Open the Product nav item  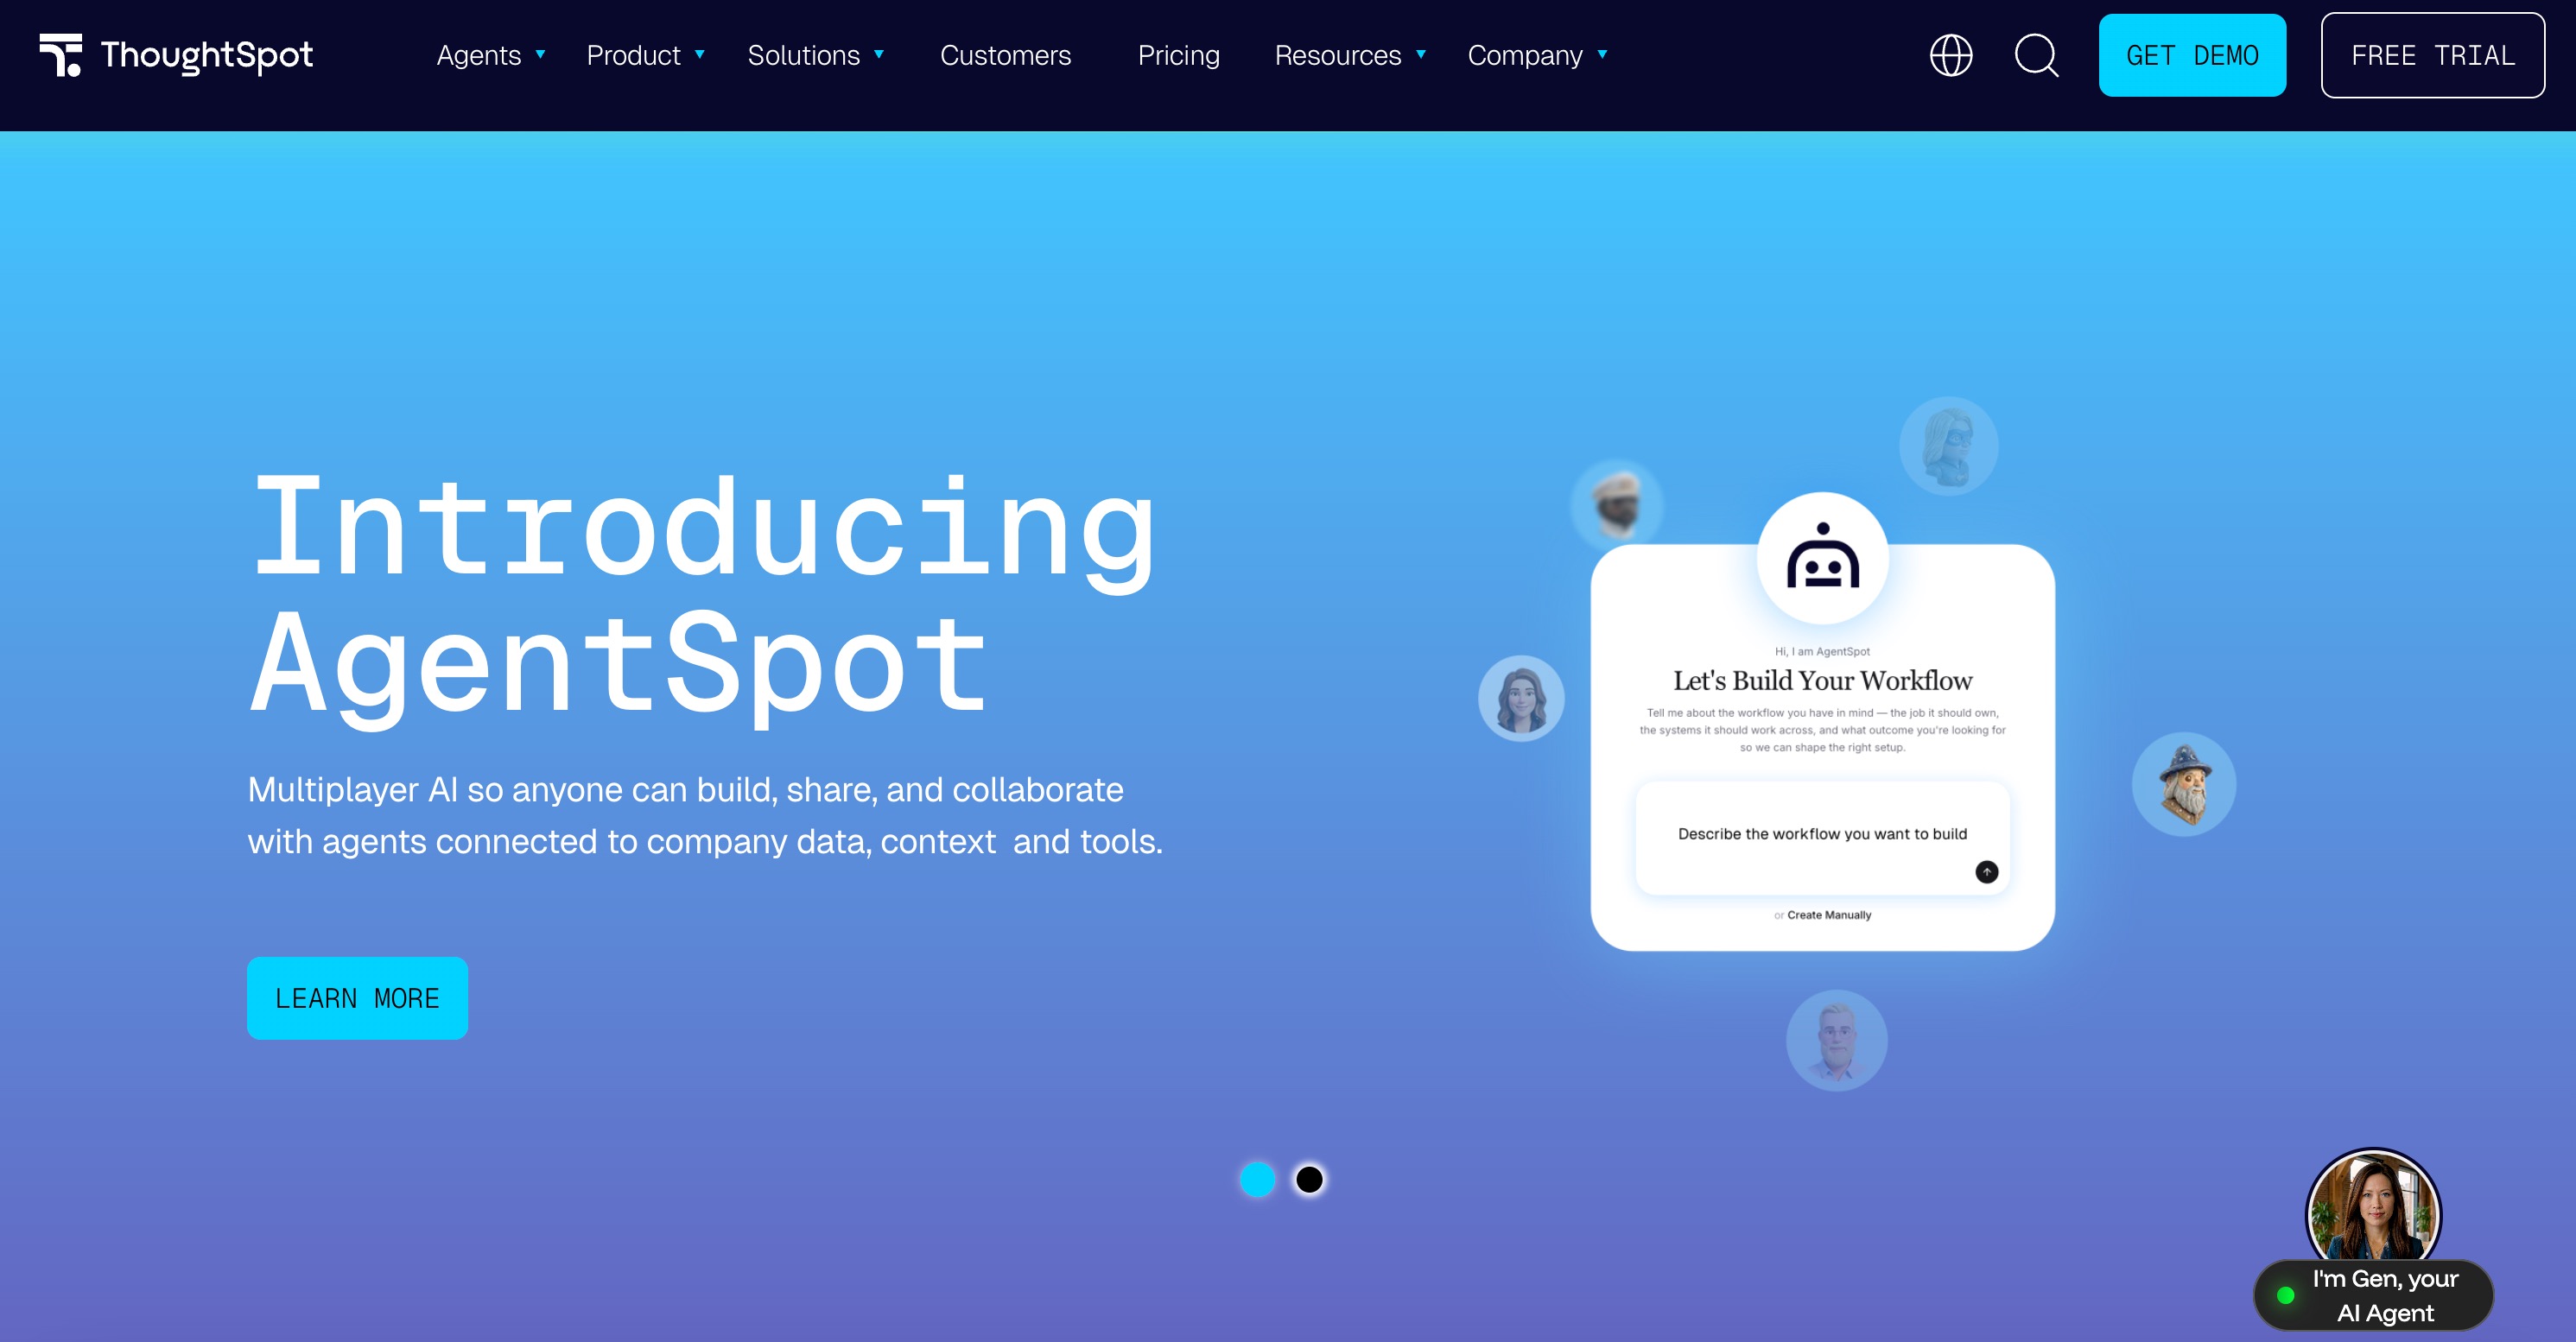click(x=633, y=55)
